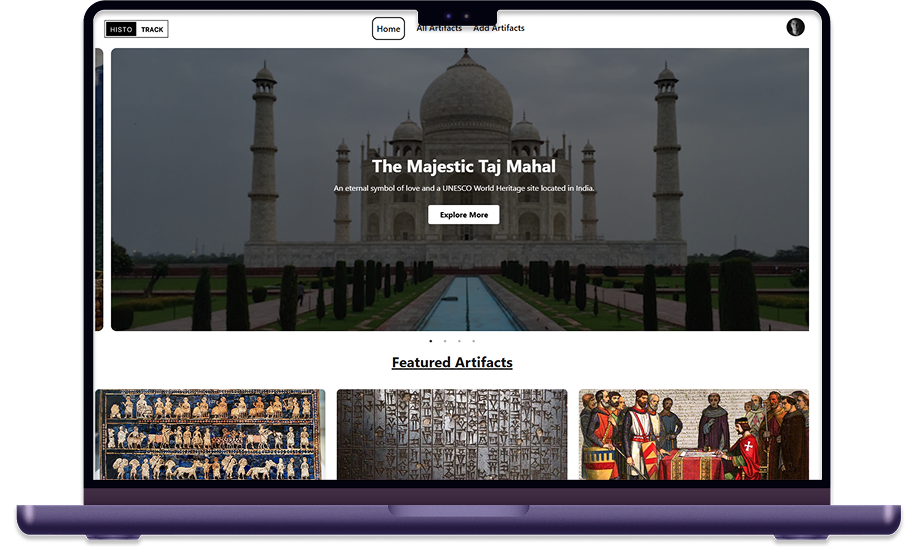Click The Majestic Taj Mahal title
The width and height of the screenshot is (918, 548).
(x=464, y=166)
